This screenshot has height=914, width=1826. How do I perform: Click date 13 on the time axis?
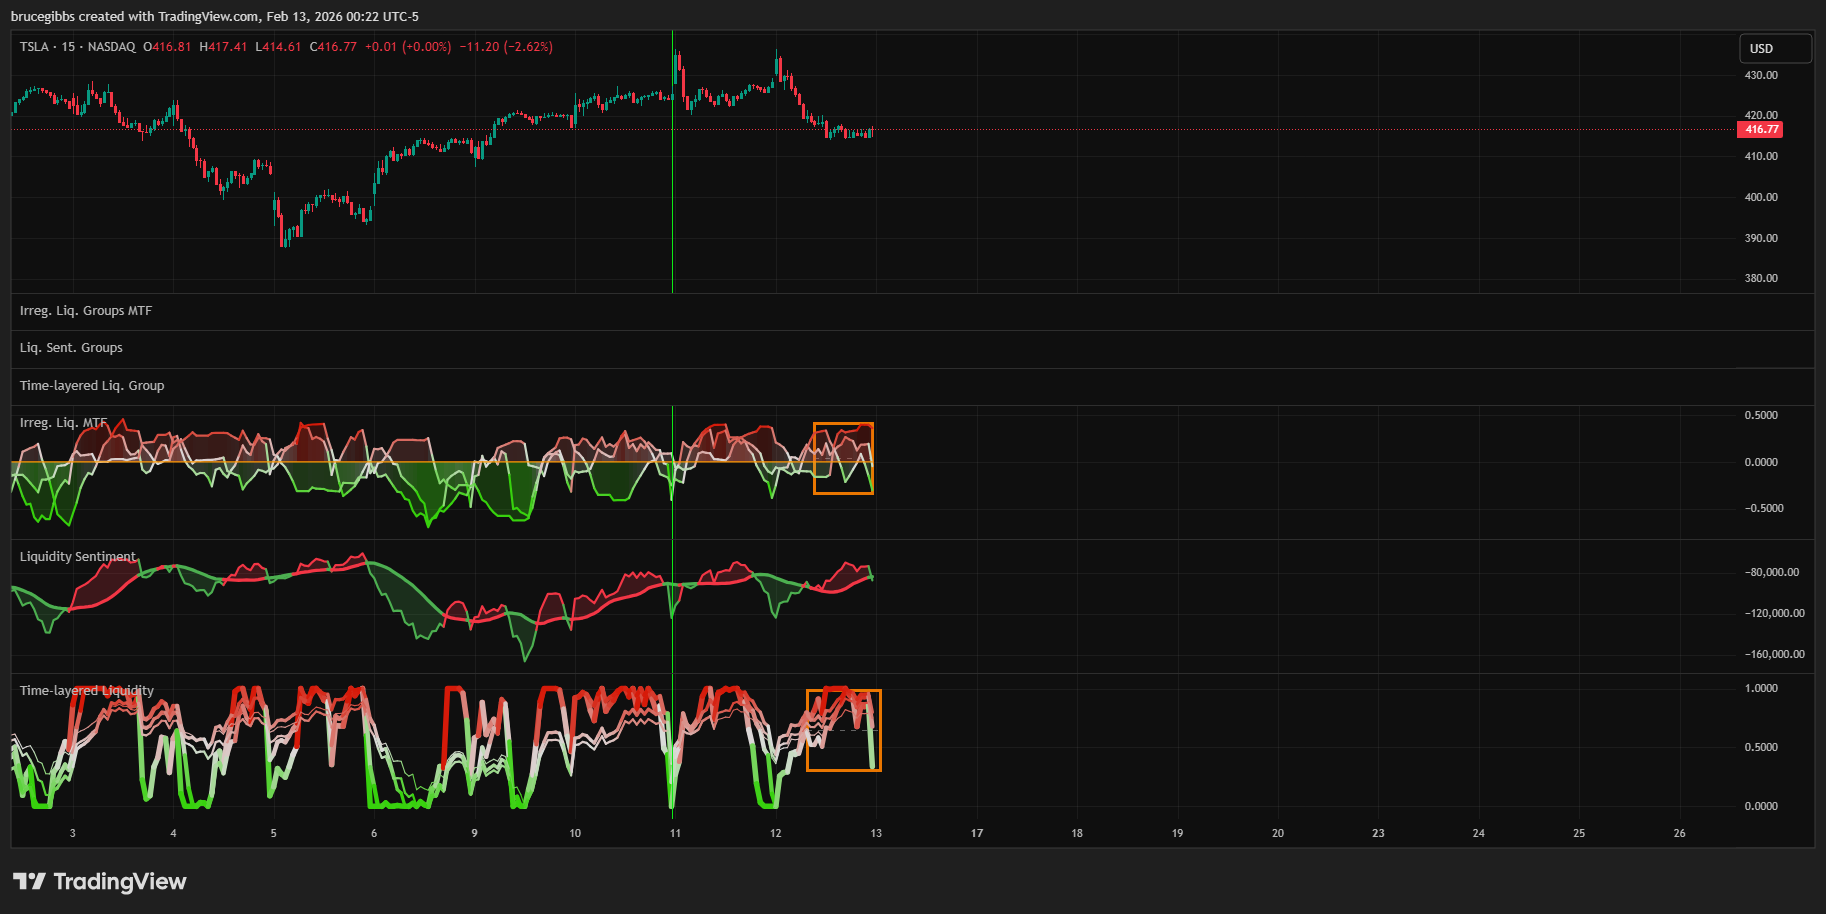coord(876,833)
